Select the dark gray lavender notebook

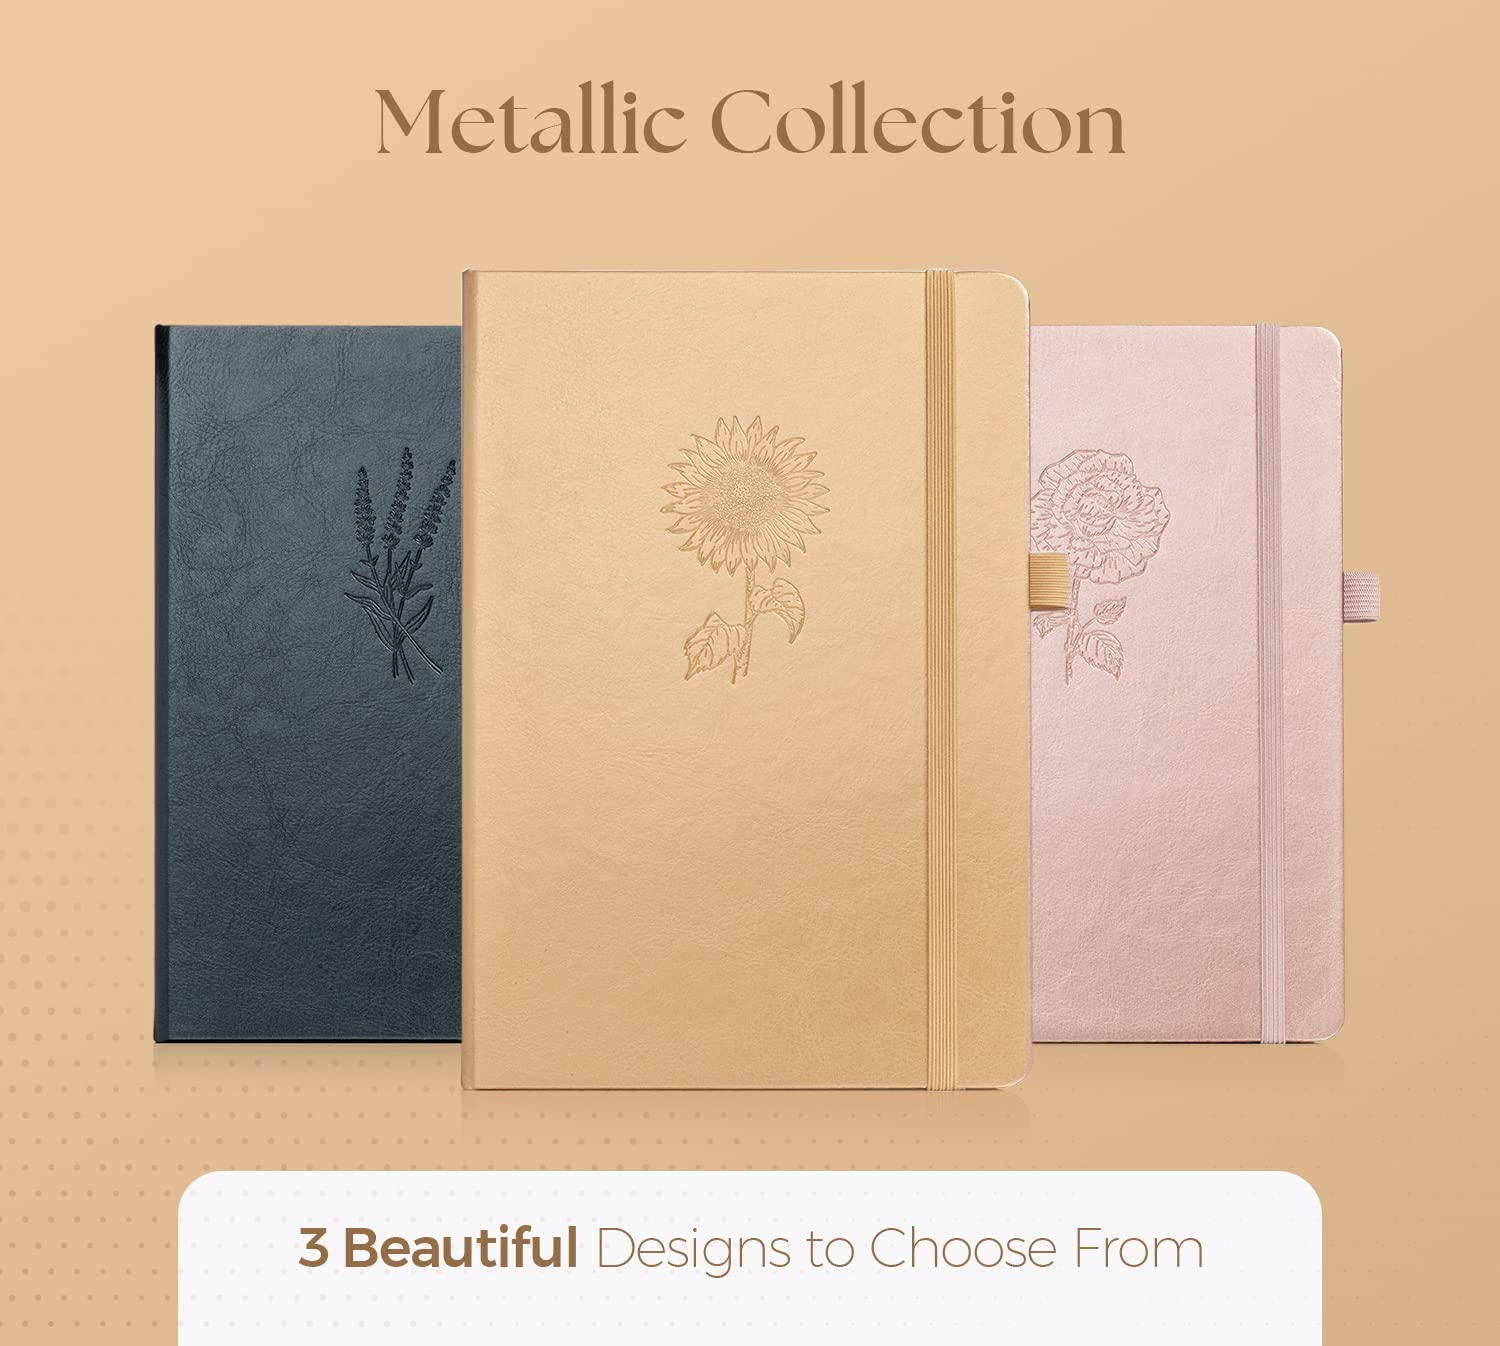pos(308,683)
